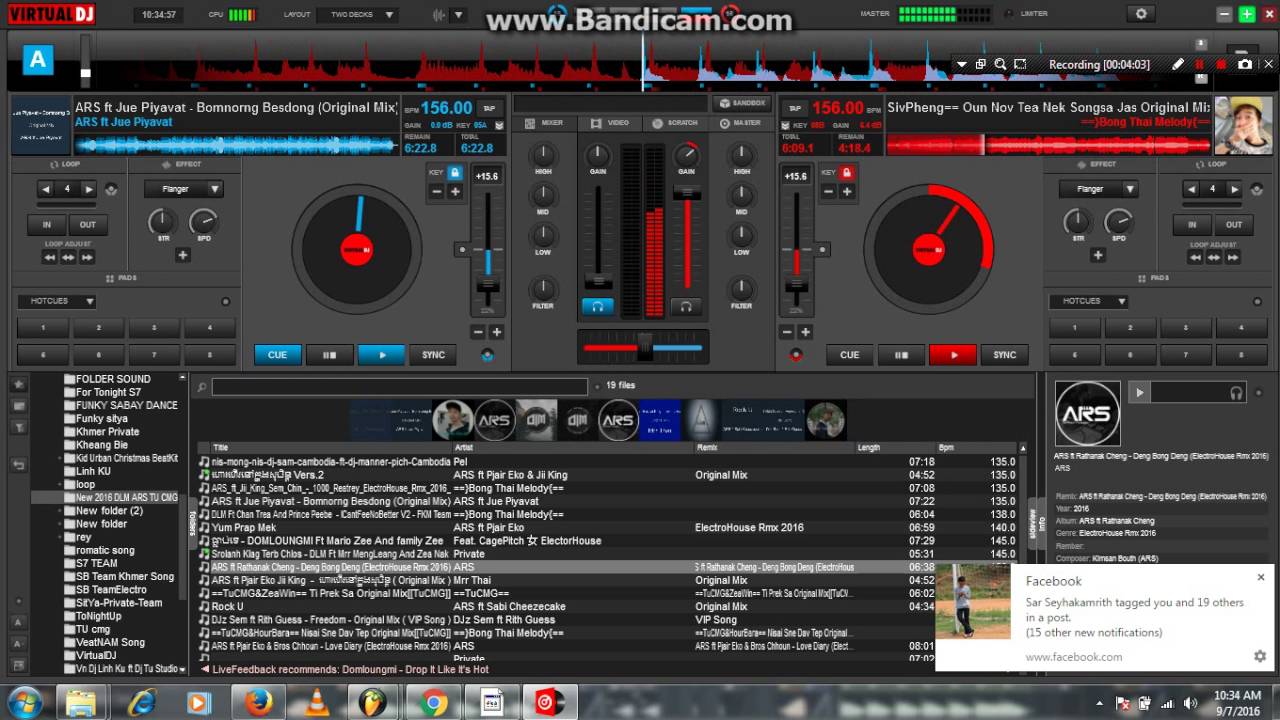The image size is (1280, 720).
Task: Double the left deck loop with the double-right arrow
Action: tap(87, 257)
